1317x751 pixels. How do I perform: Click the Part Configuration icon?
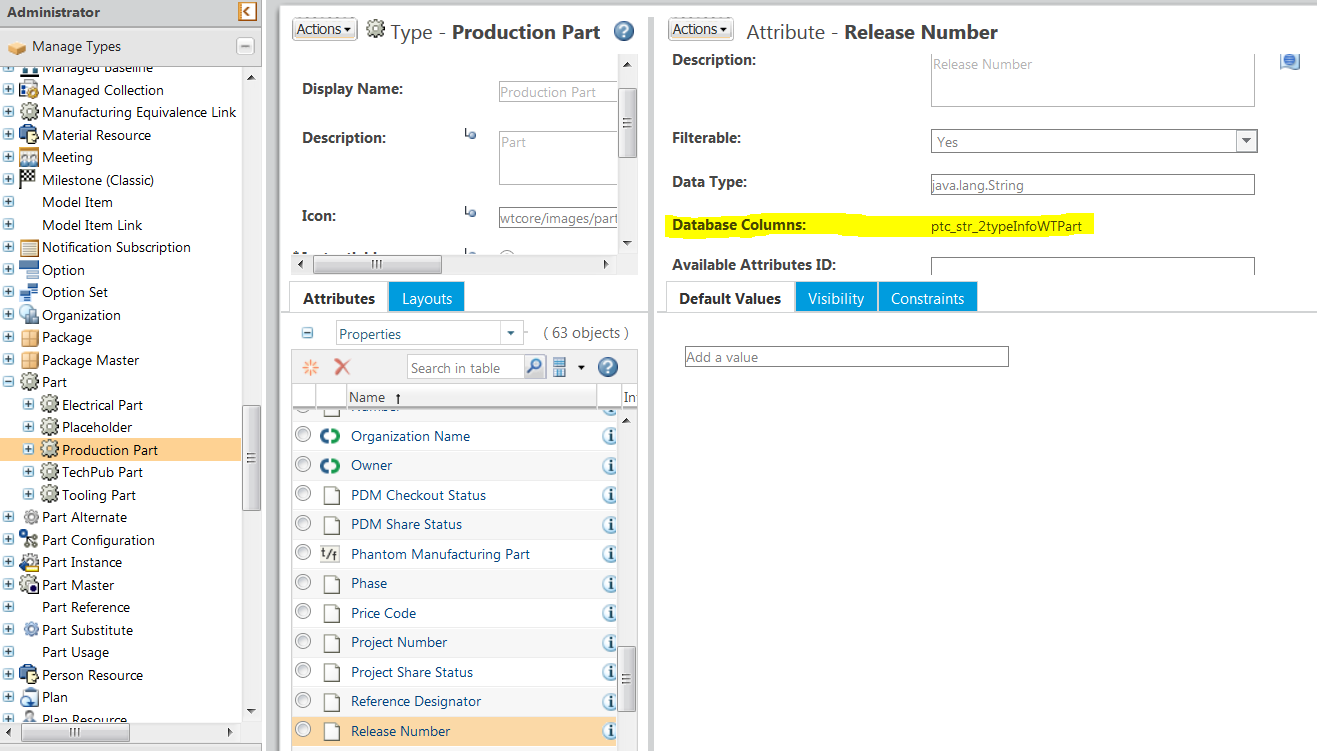point(29,540)
